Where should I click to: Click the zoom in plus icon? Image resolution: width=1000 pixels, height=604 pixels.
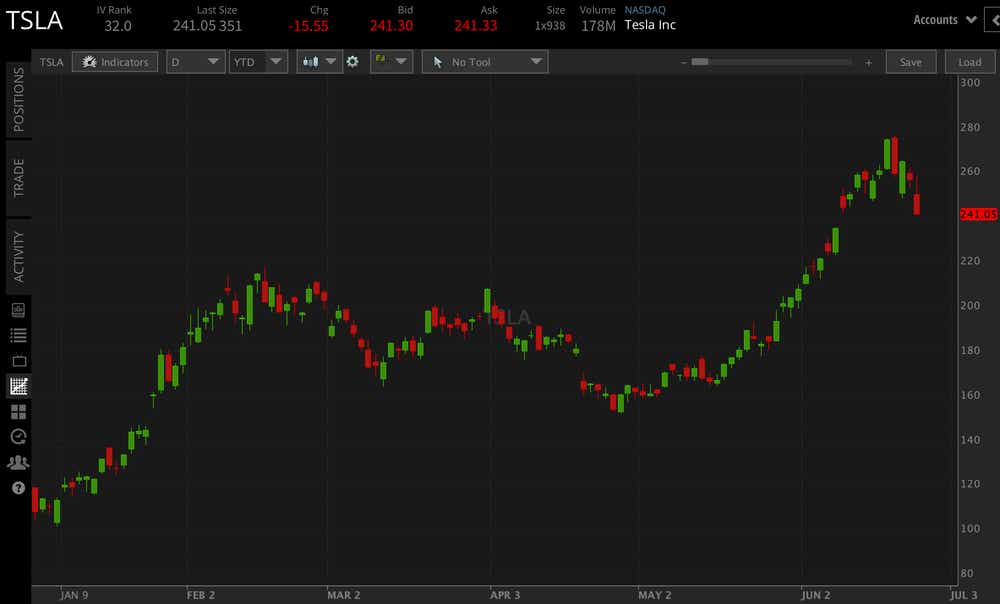pos(868,63)
